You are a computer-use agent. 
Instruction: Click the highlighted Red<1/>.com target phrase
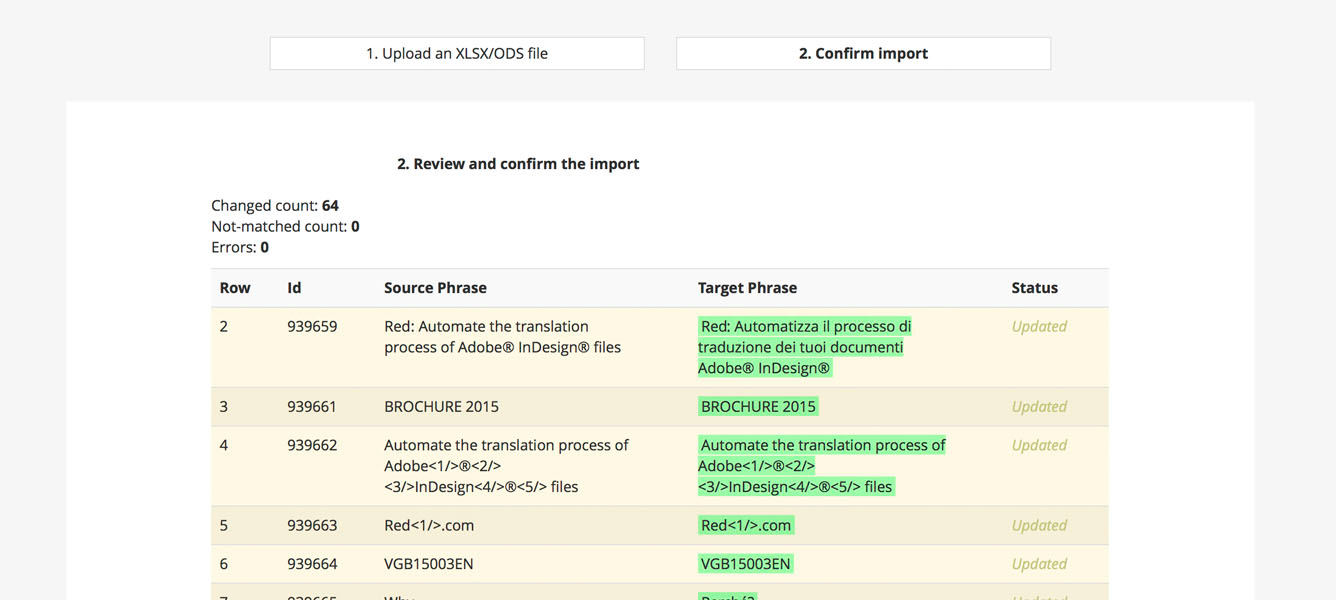[746, 526]
